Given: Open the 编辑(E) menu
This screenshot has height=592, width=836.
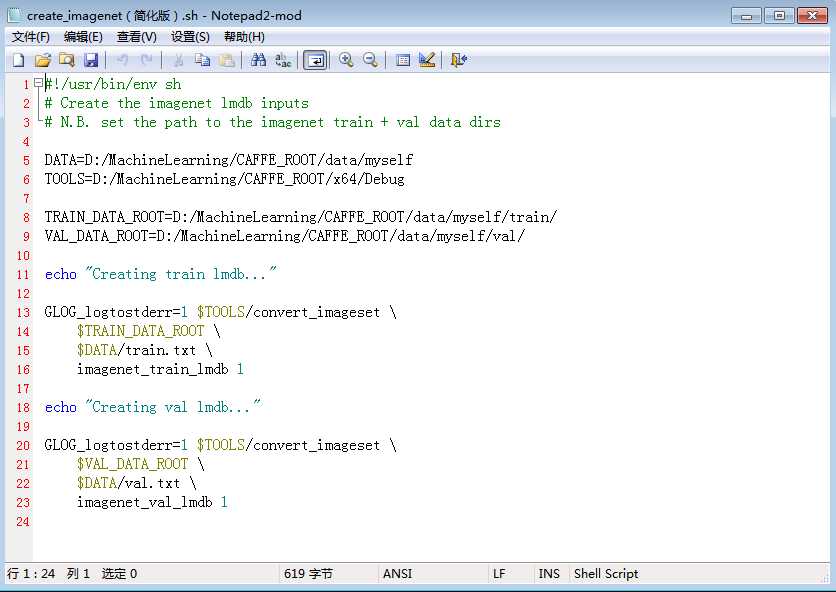Looking at the screenshot, I should [83, 37].
